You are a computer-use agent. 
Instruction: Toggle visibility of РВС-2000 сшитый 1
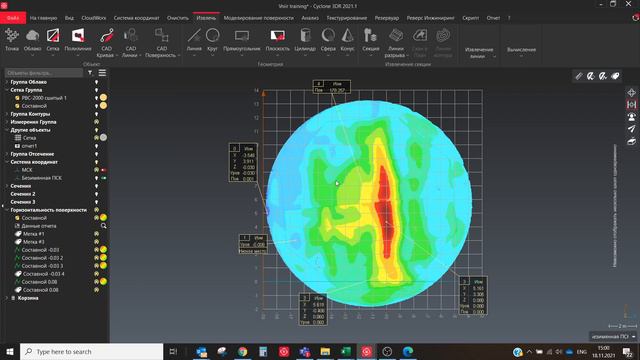click(x=96, y=98)
